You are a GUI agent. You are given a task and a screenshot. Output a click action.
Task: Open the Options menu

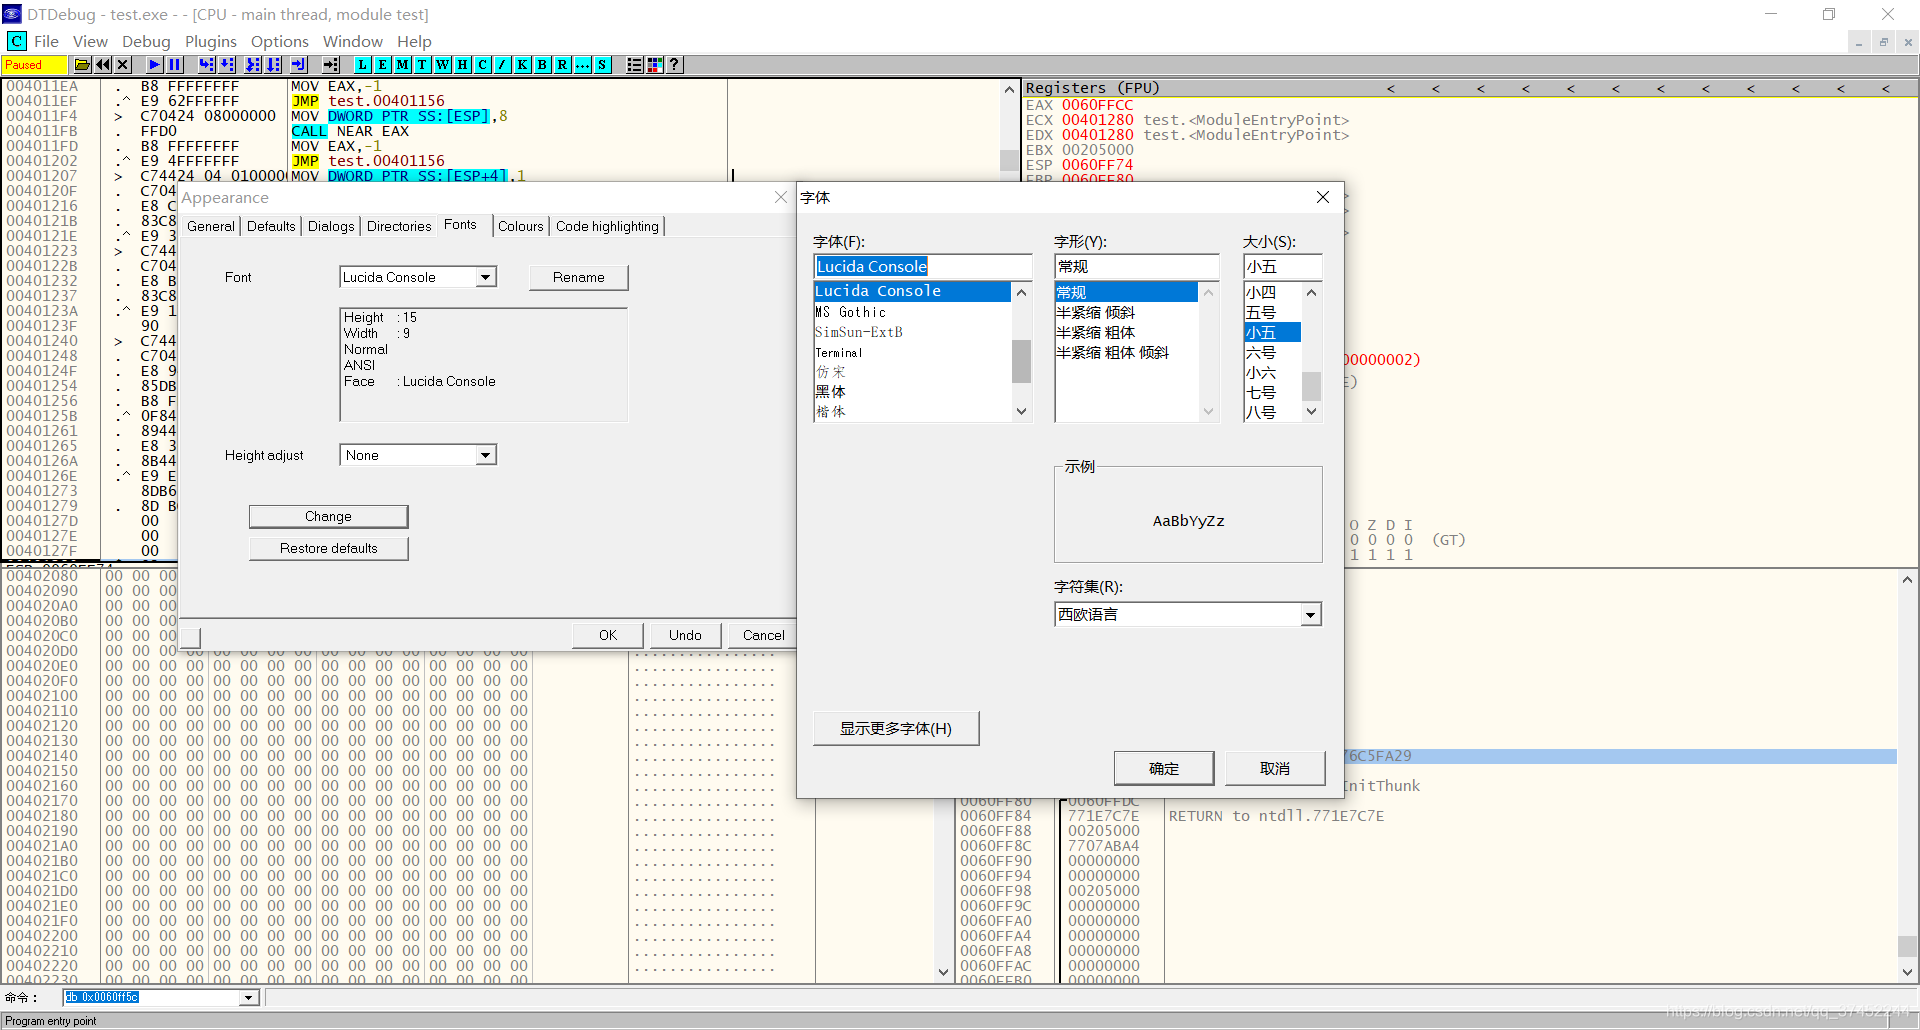(x=279, y=41)
